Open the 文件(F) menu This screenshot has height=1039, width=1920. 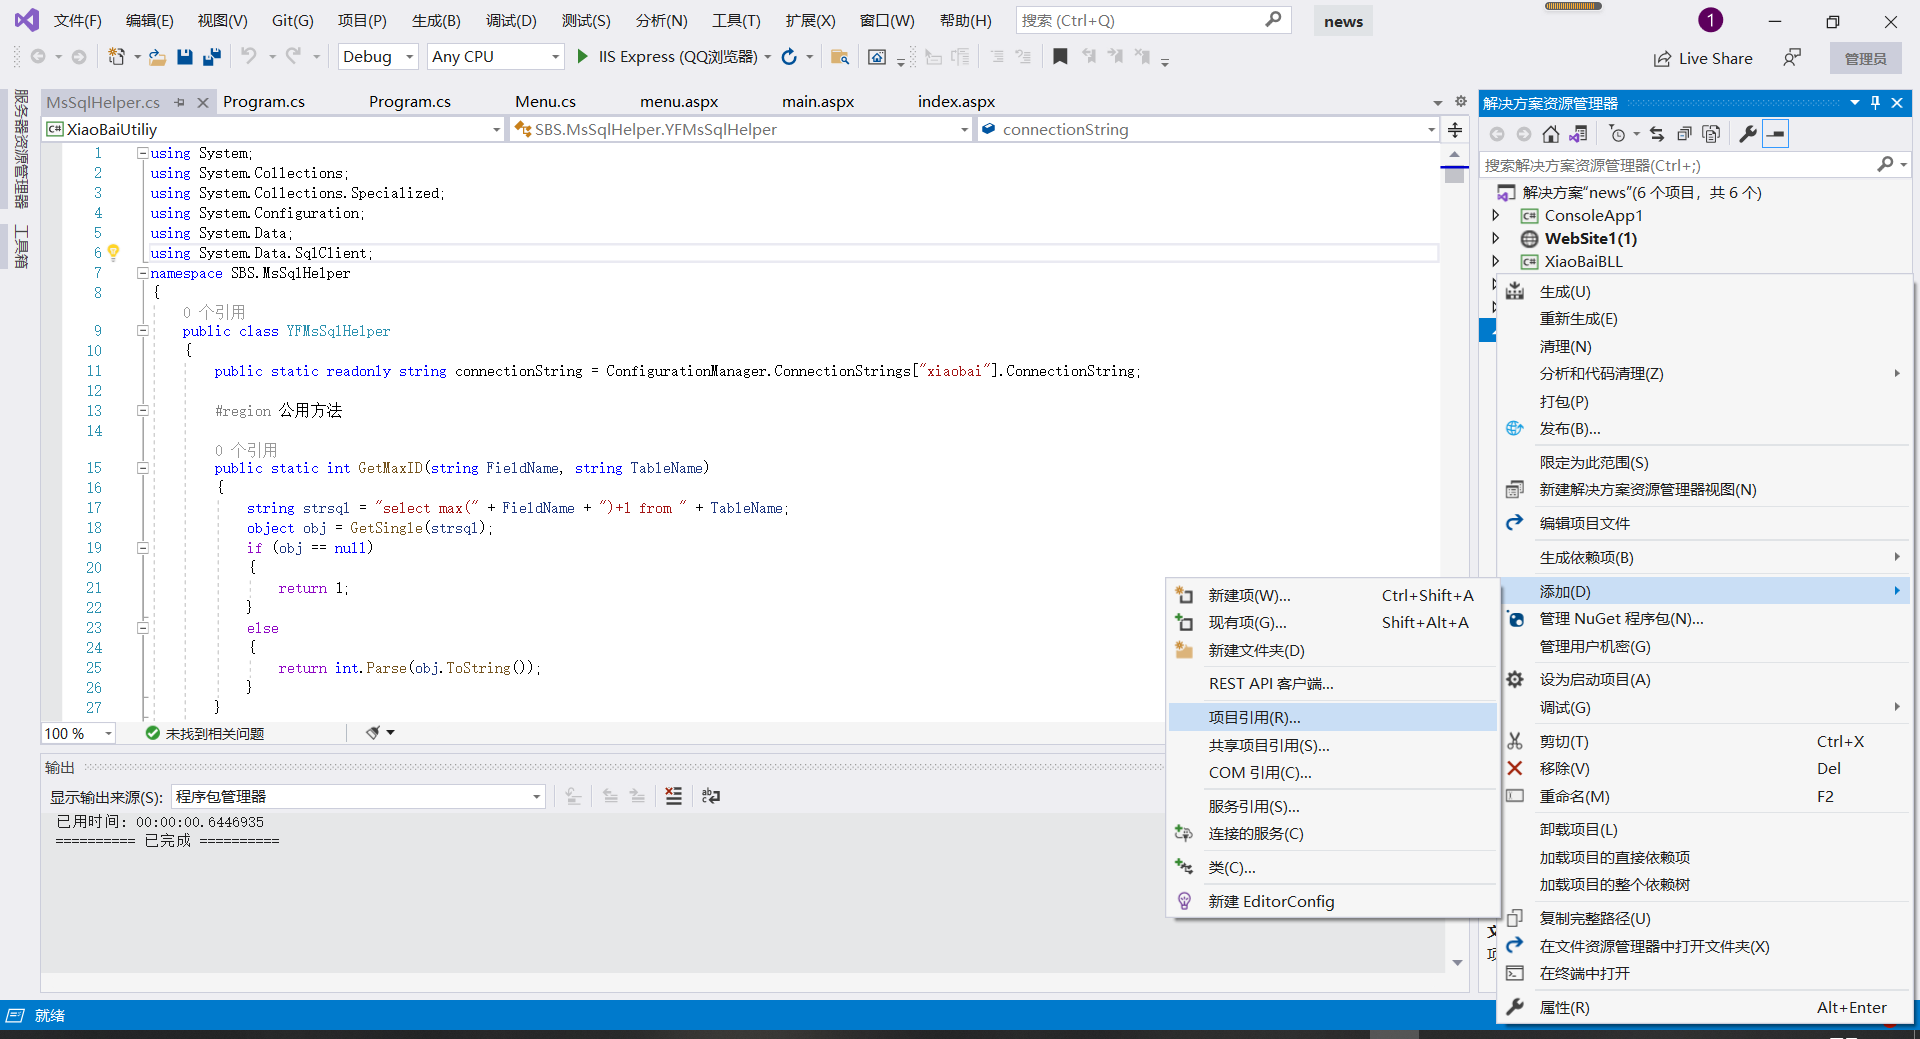click(x=77, y=20)
